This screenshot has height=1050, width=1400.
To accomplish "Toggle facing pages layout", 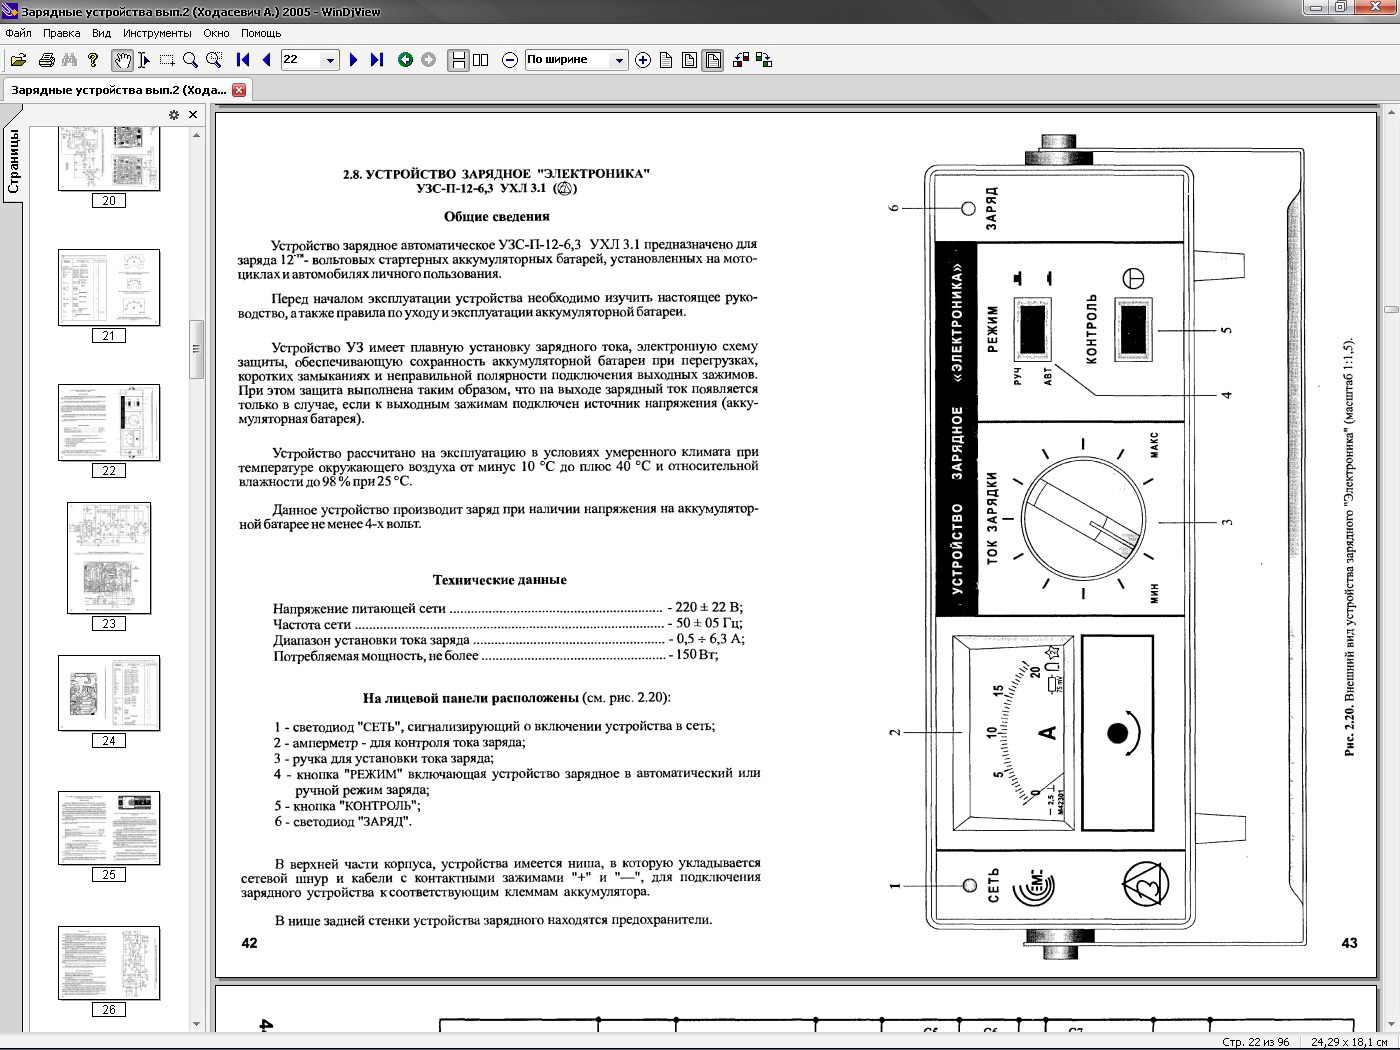I will point(481,60).
